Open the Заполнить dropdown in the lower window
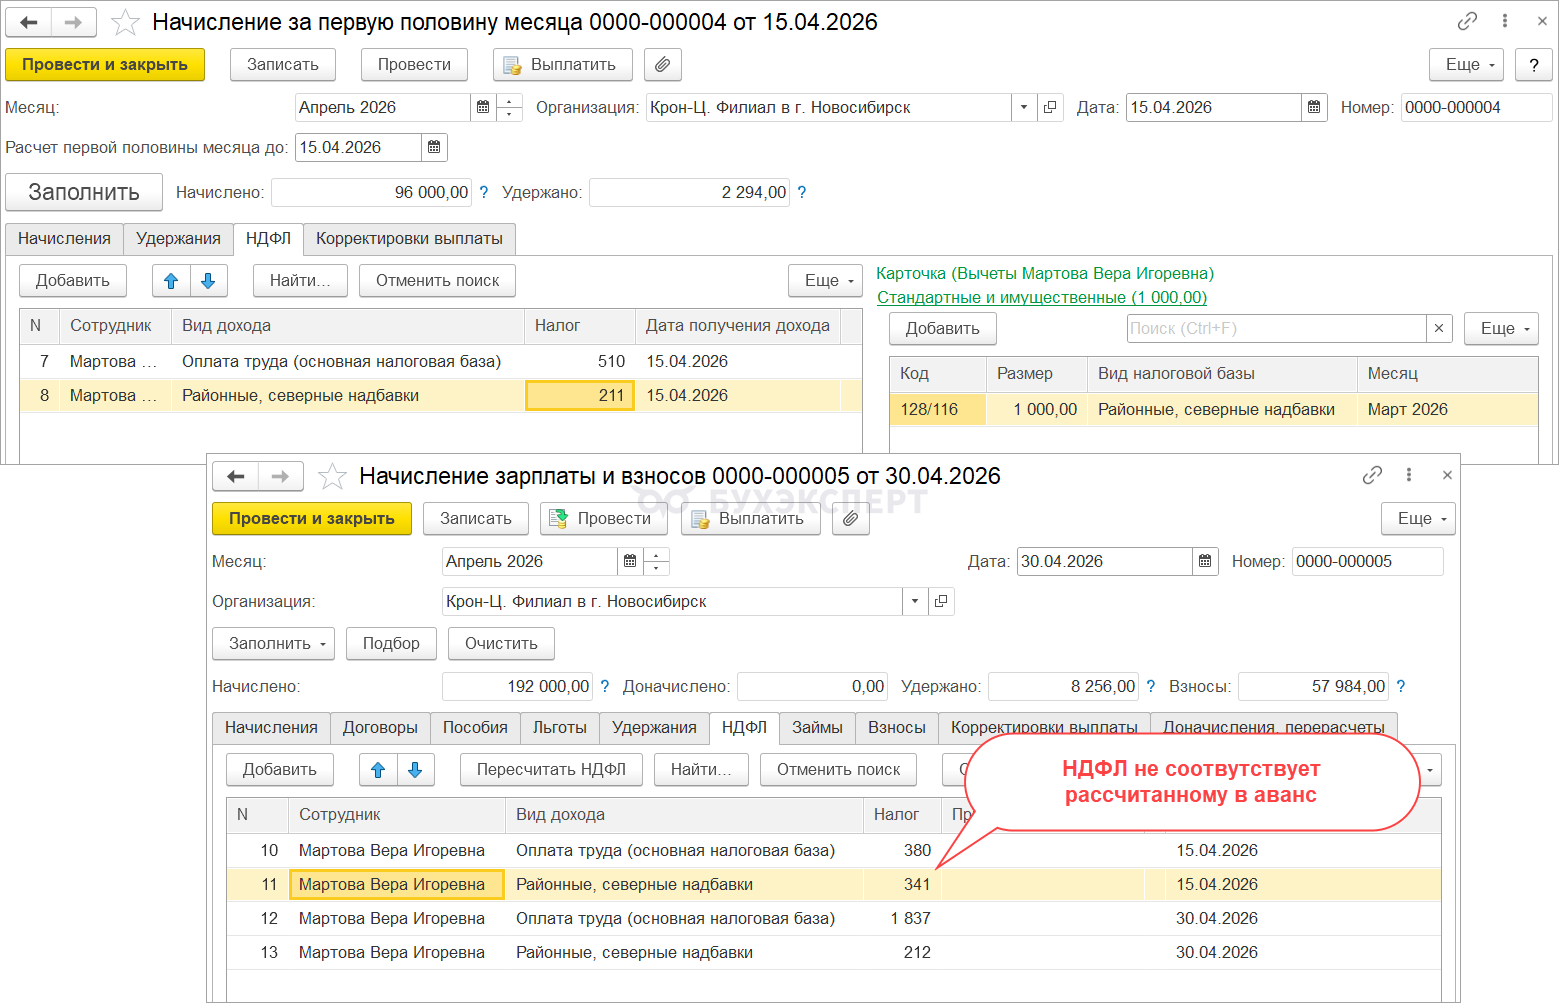1559x1003 pixels. [x=270, y=644]
